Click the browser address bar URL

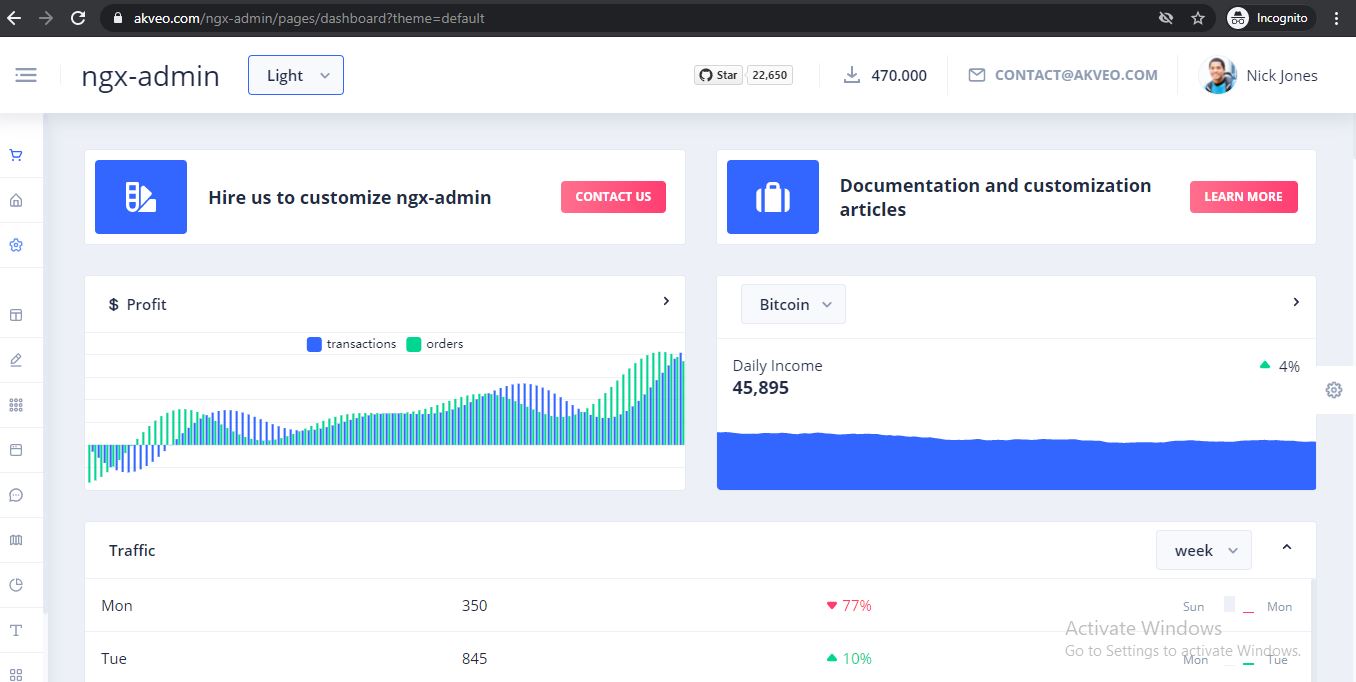coord(309,18)
